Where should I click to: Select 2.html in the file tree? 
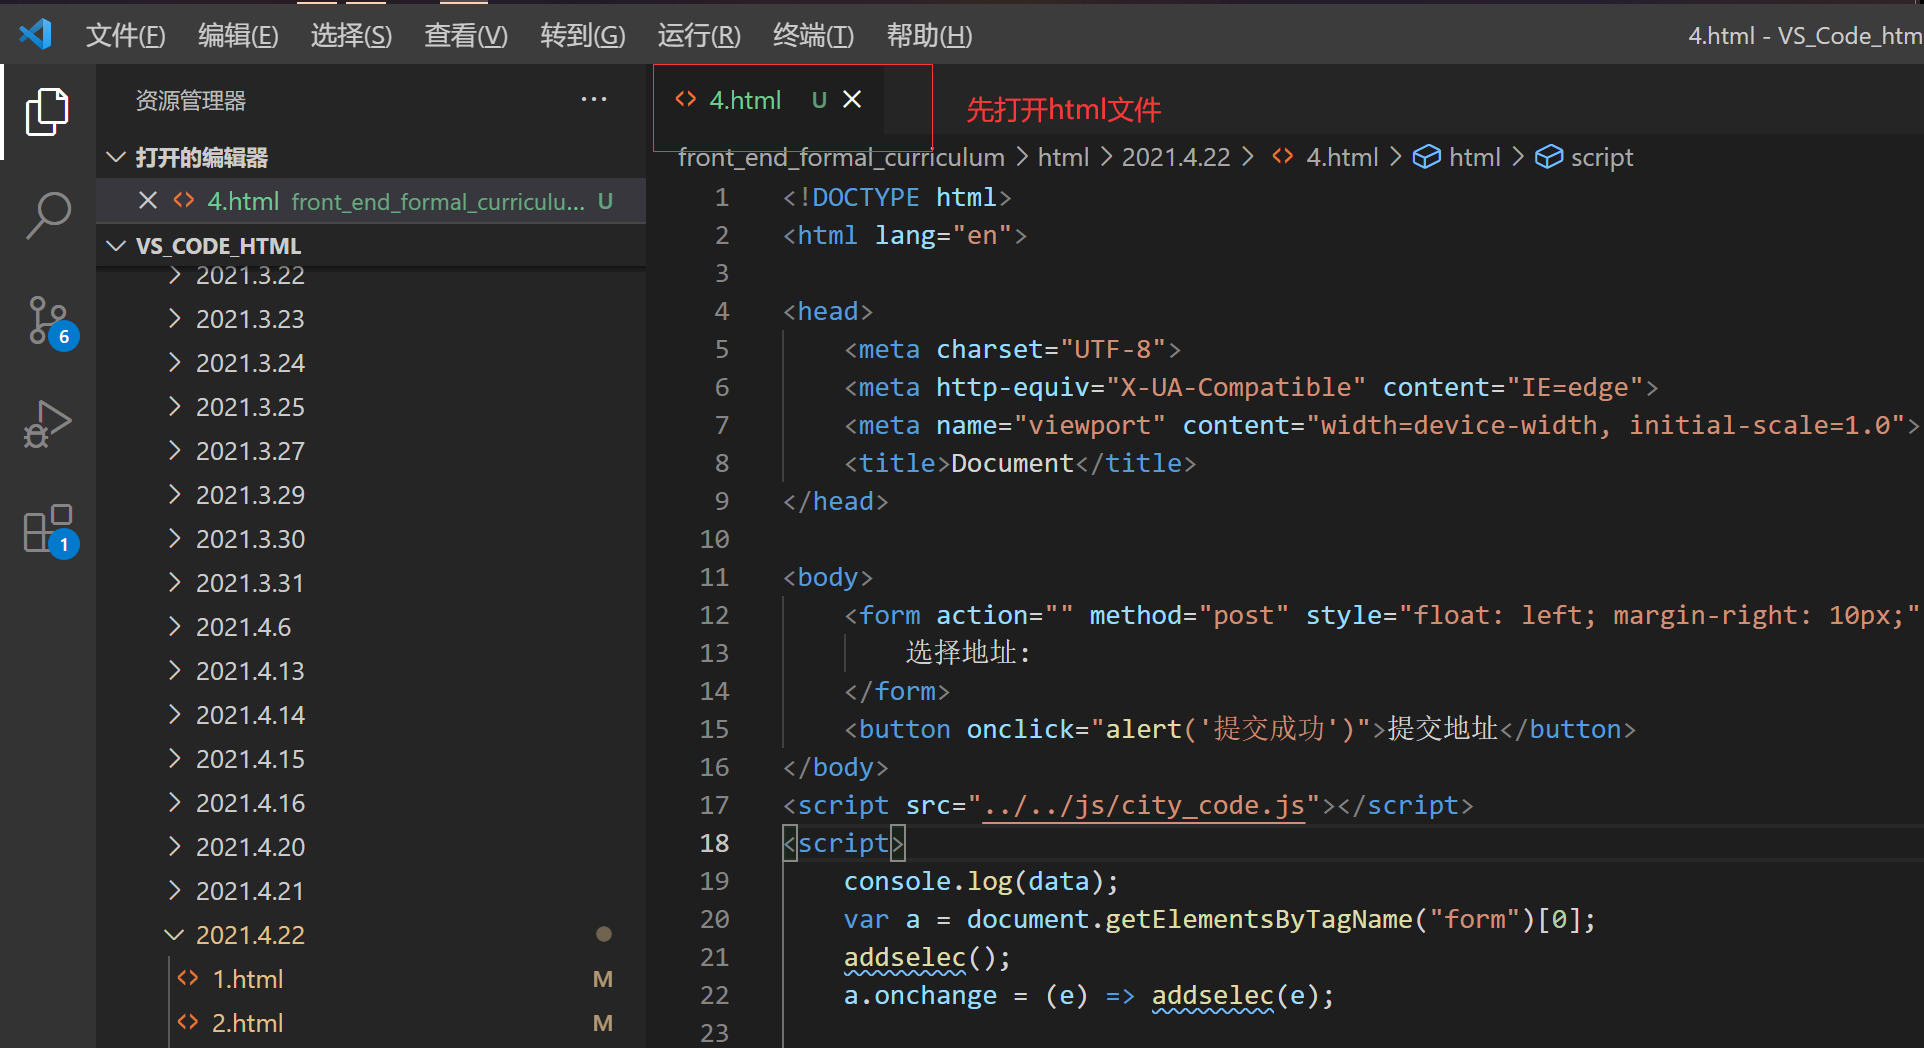click(x=247, y=1022)
